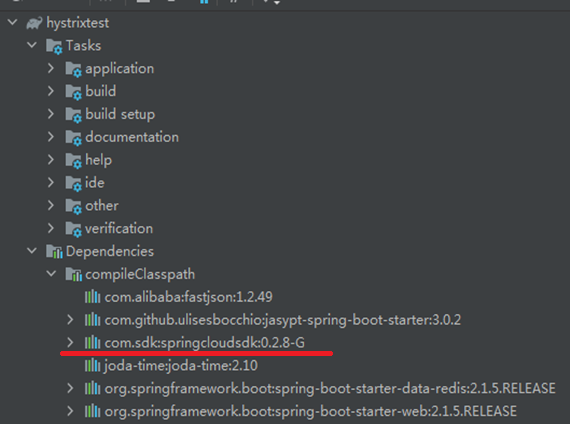Collapse the Tasks group

pos(32,45)
